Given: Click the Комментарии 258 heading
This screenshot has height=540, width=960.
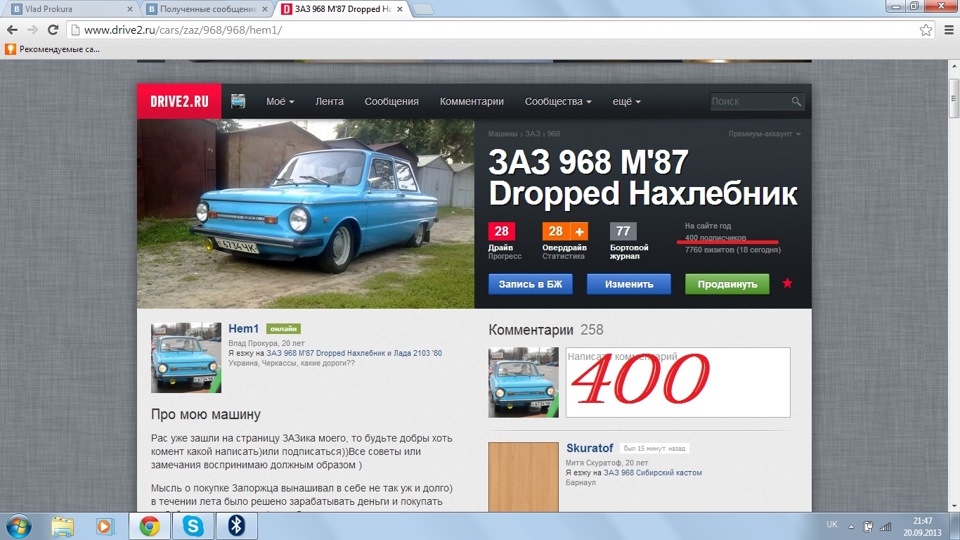Looking at the screenshot, I should coord(546,329).
